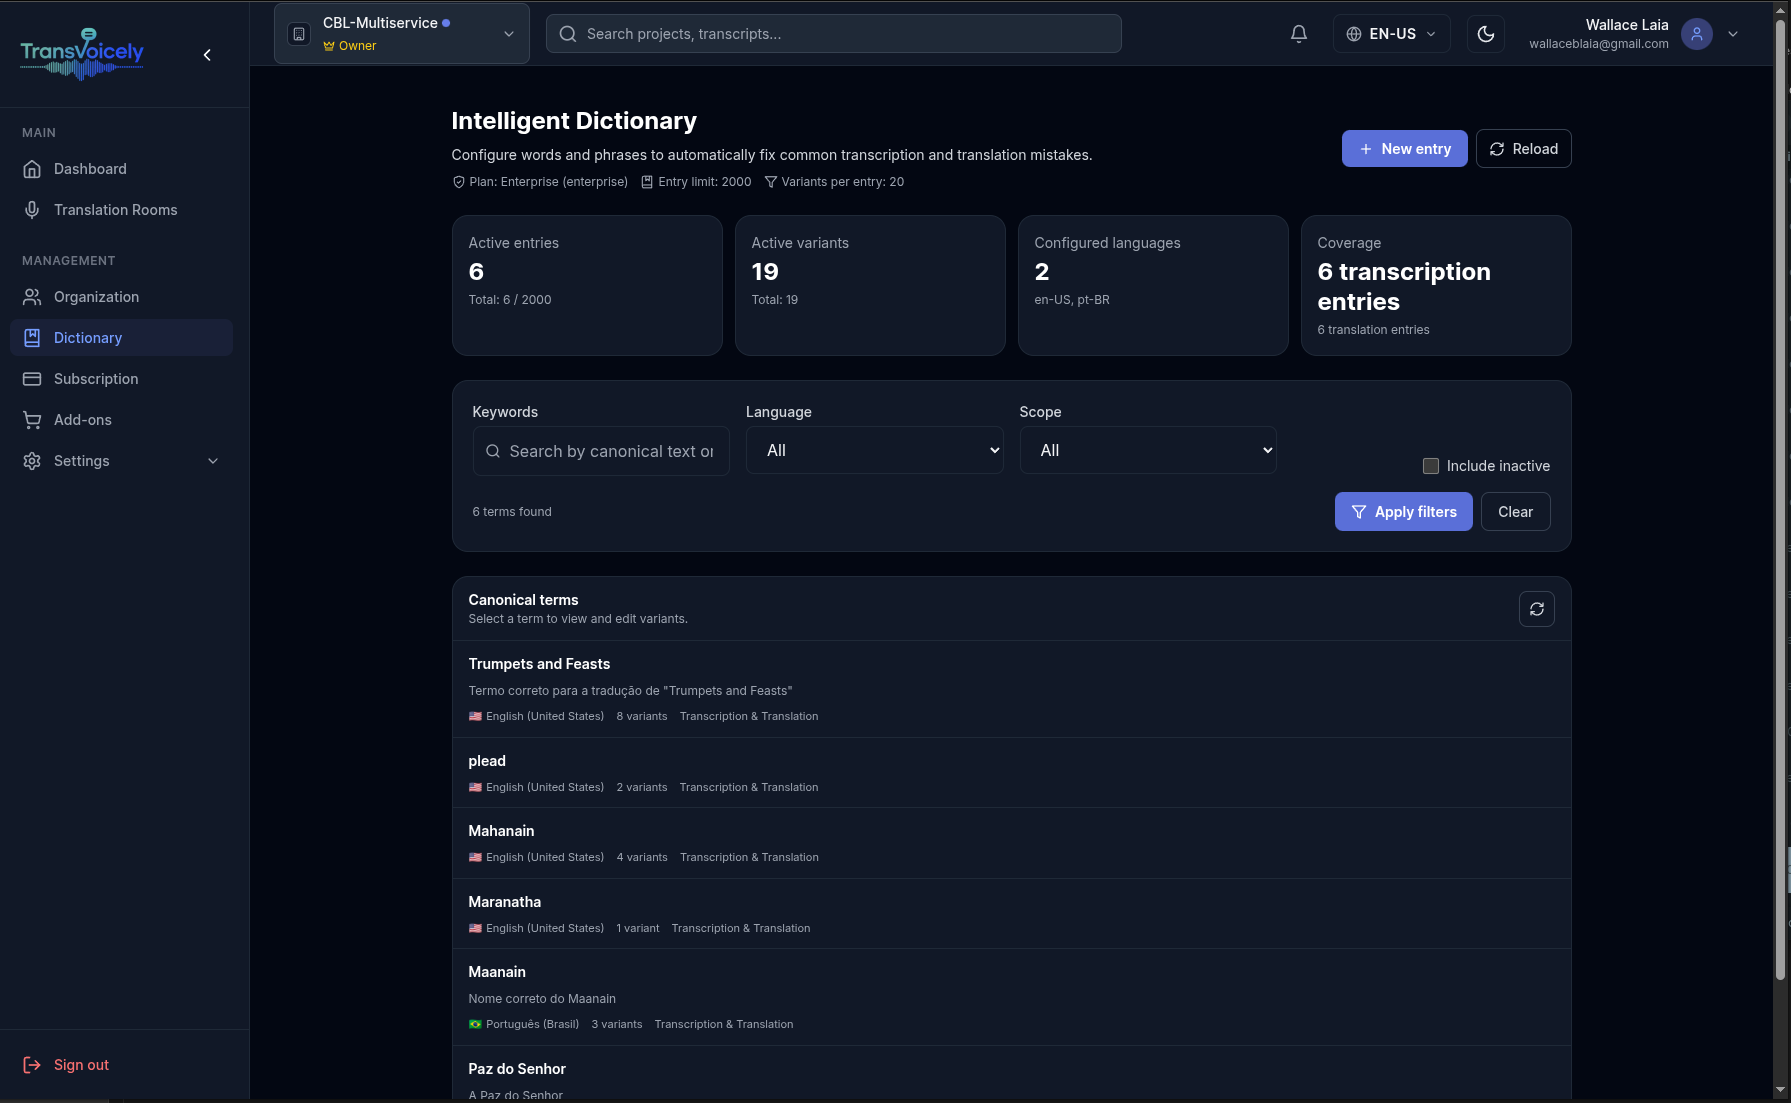Create a New entry
This screenshot has width=1791, height=1103.
point(1404,149)
